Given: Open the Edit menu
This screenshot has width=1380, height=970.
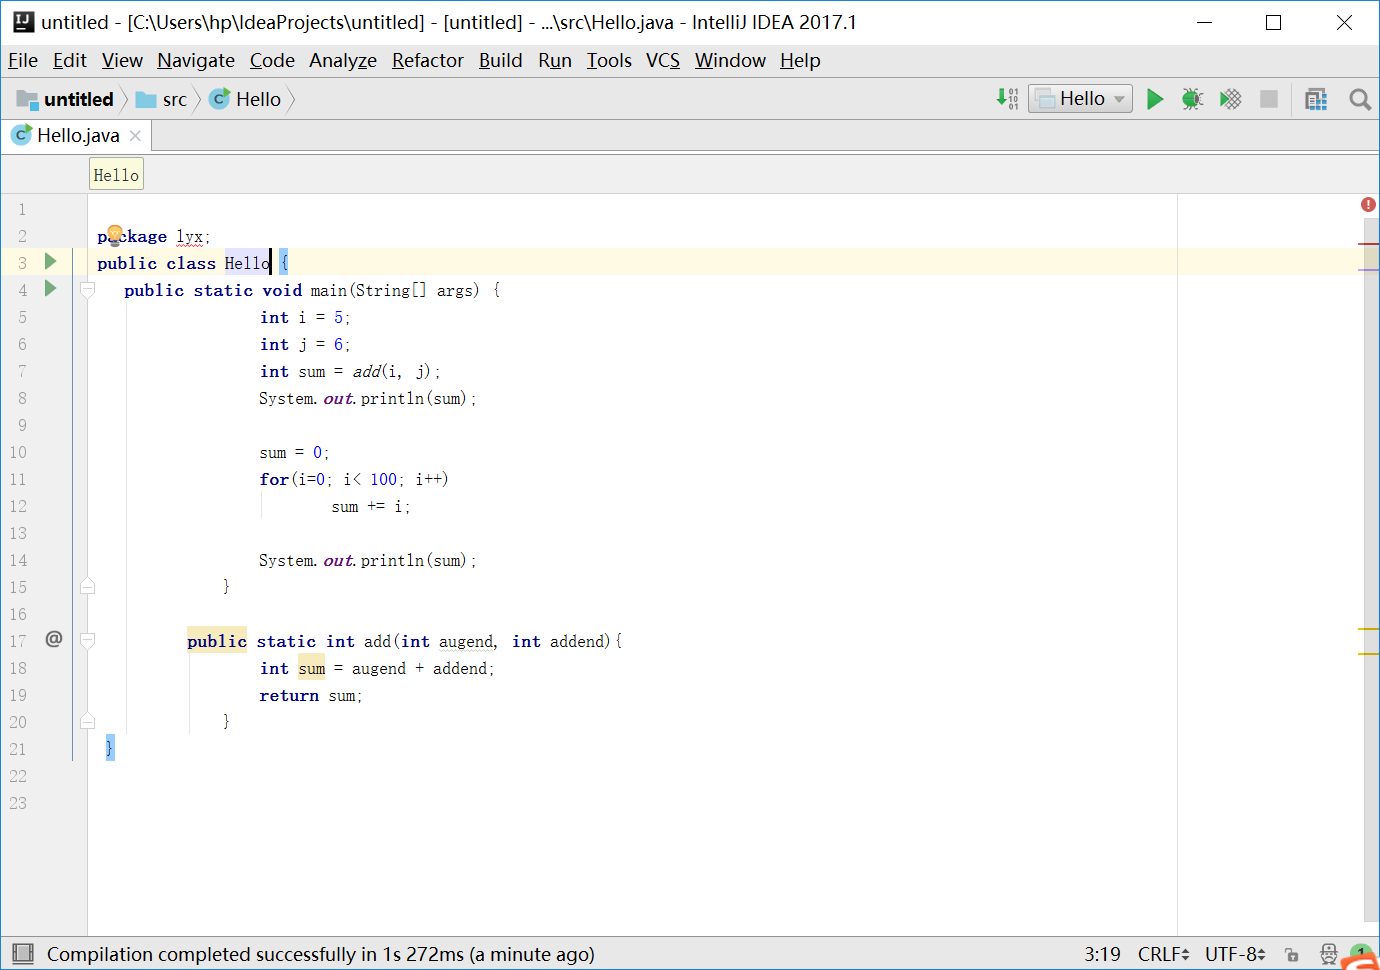Looking at the screenshot, I should [x=70, y=60].
